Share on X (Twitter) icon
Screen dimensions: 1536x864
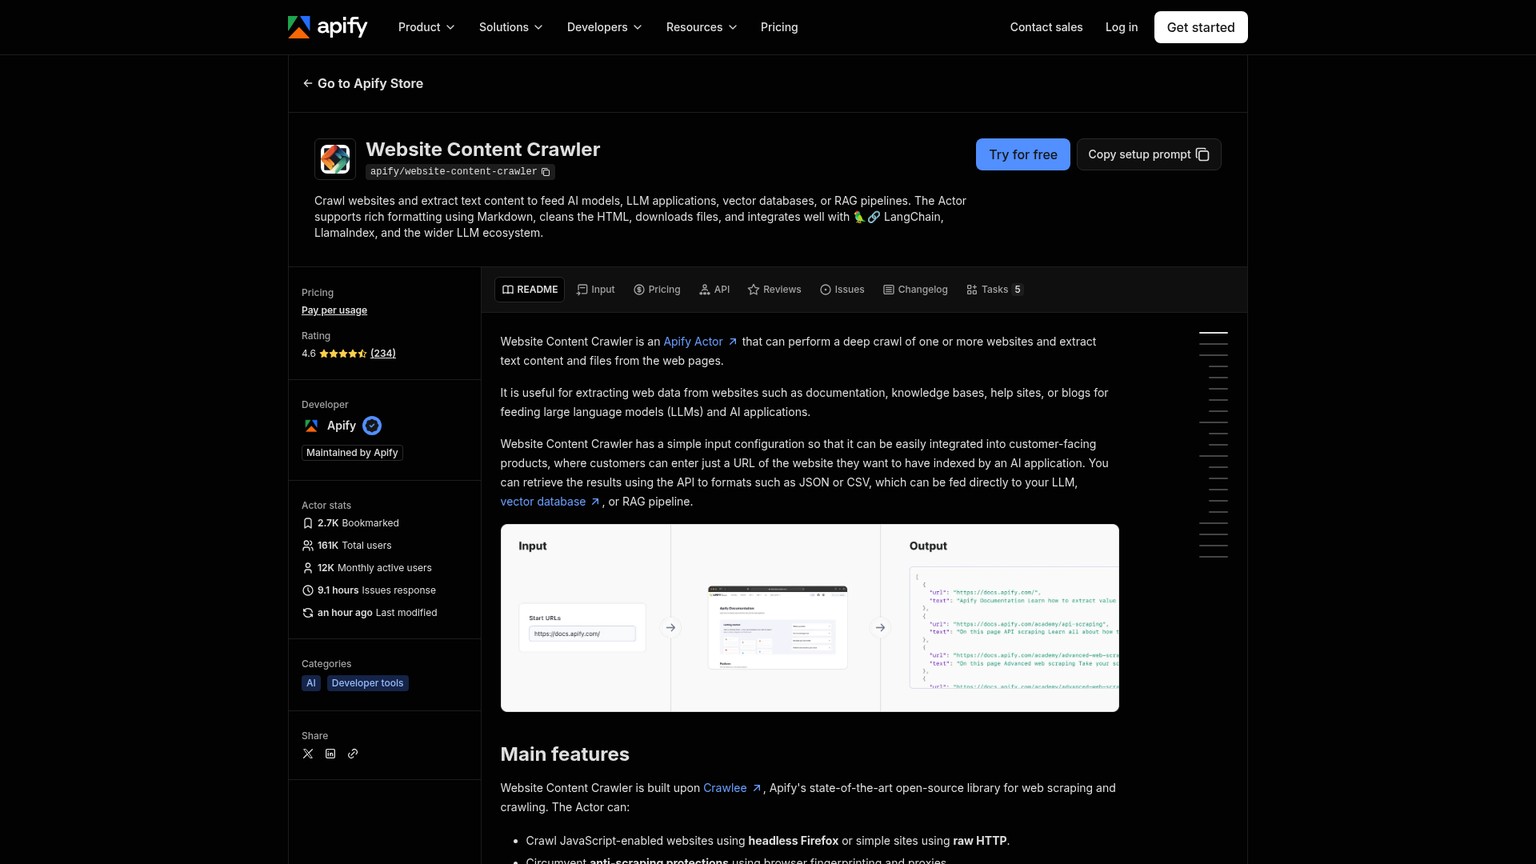[x=308, y=754]
